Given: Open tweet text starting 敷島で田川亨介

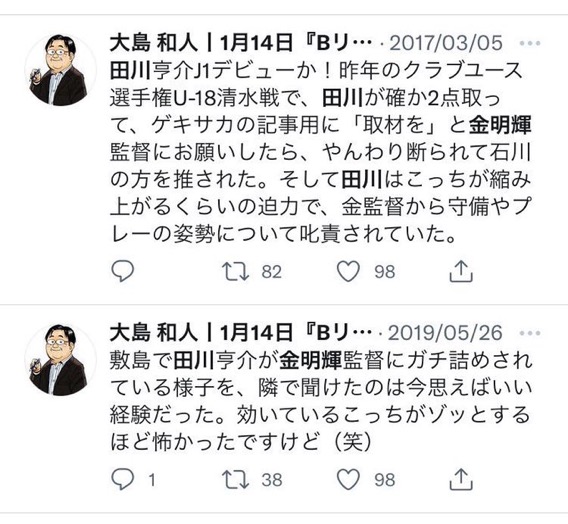Looking at the screenshot, I should tap(321, 402).
